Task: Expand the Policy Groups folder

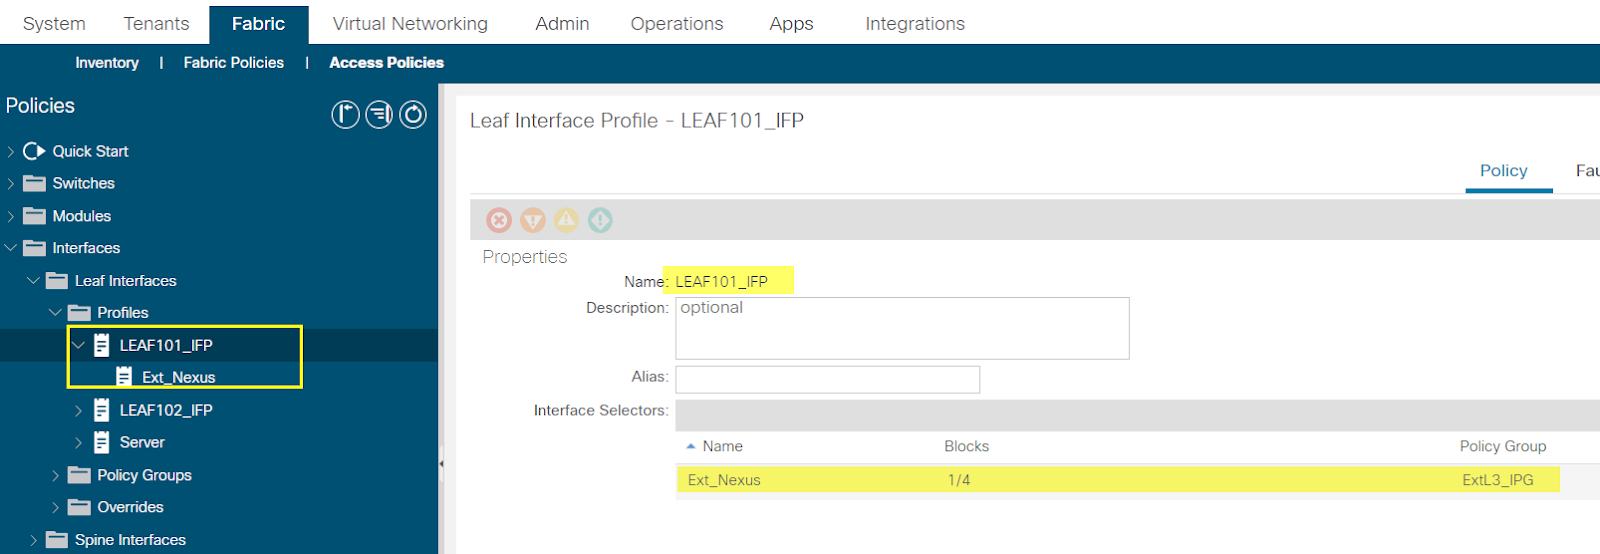Action: click(56, 475)
